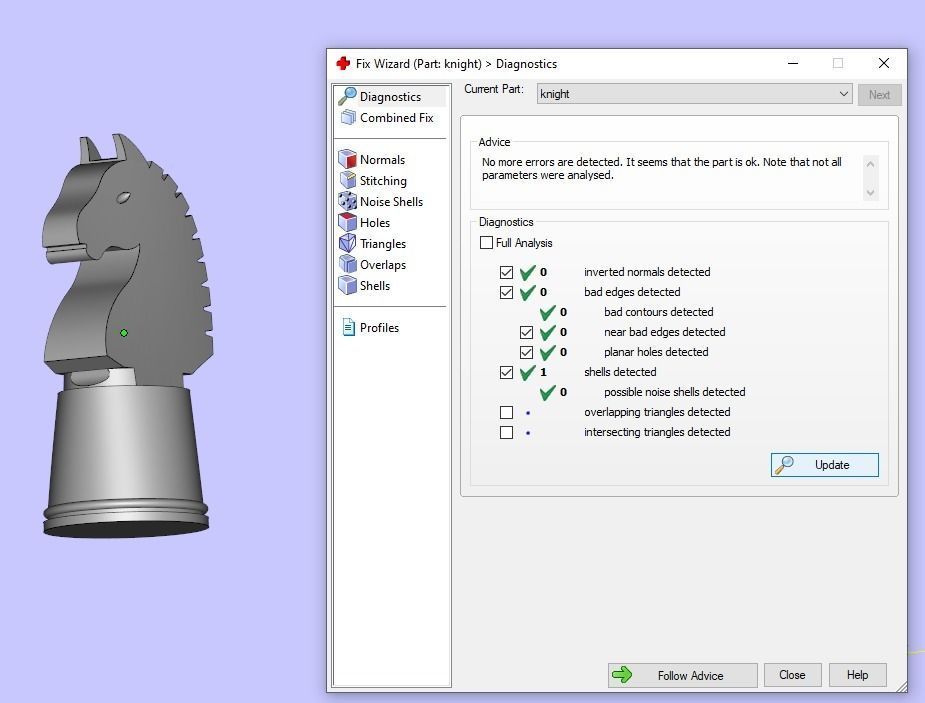Click the green point on knight model
Image resolution: width=925 pixels, height=703 pixels.
tap(124, 333)
